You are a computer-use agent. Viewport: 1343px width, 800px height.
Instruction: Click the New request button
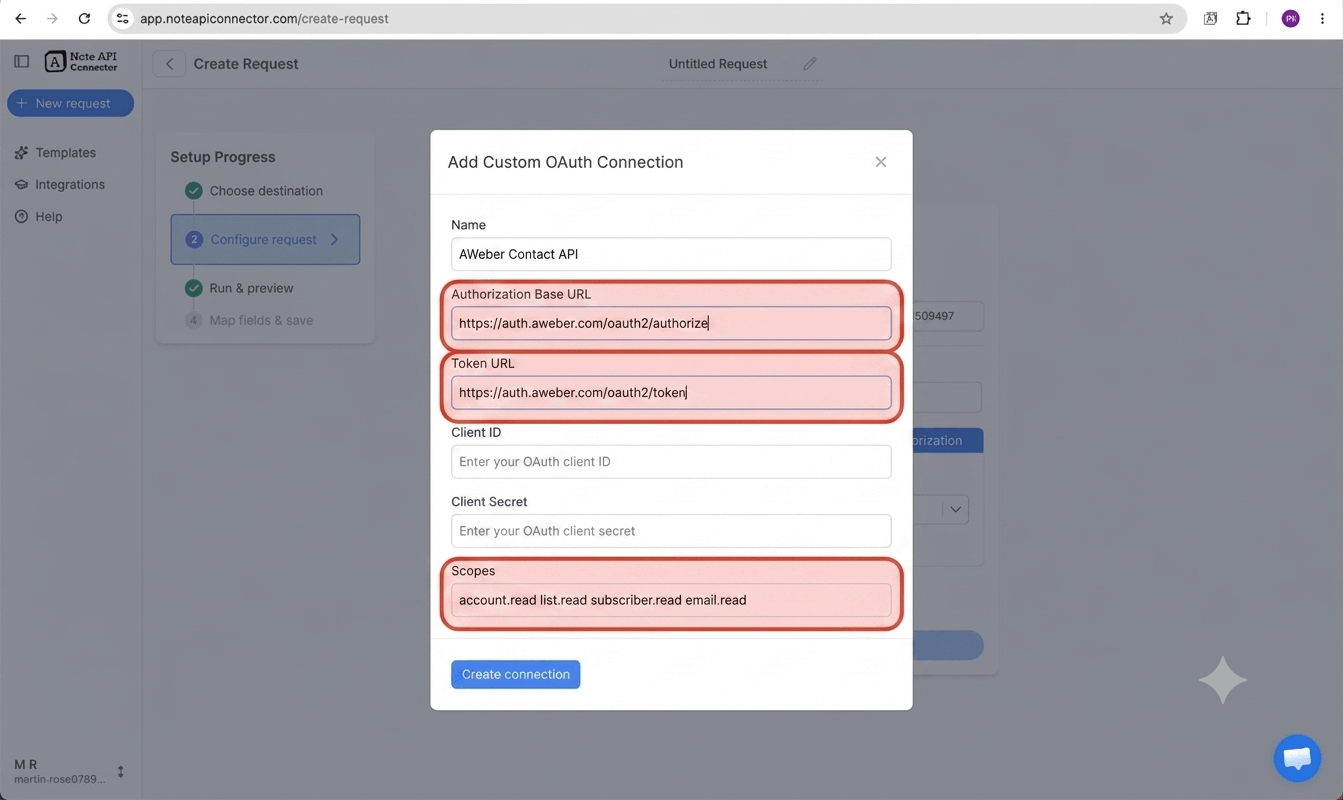(70, 103)
